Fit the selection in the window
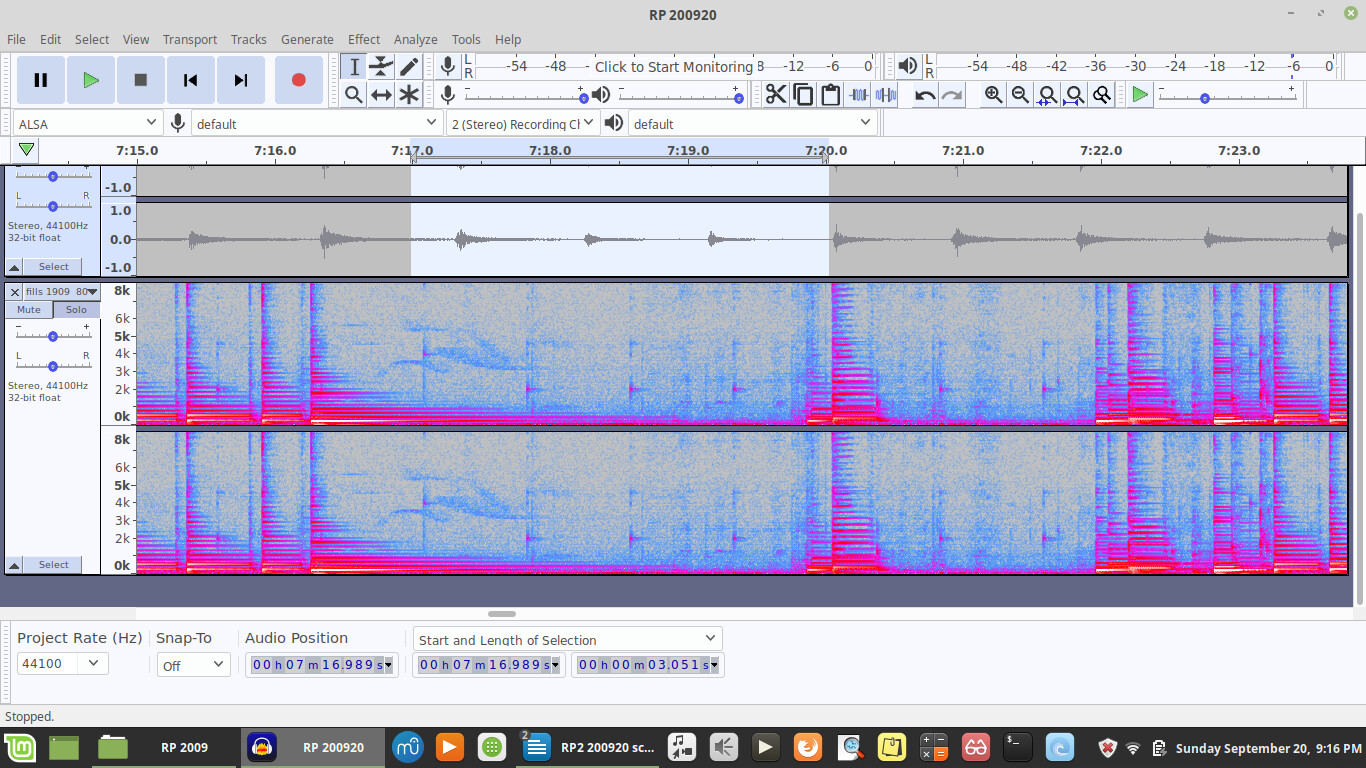 pyautogui.click(x=1046, y=94)
